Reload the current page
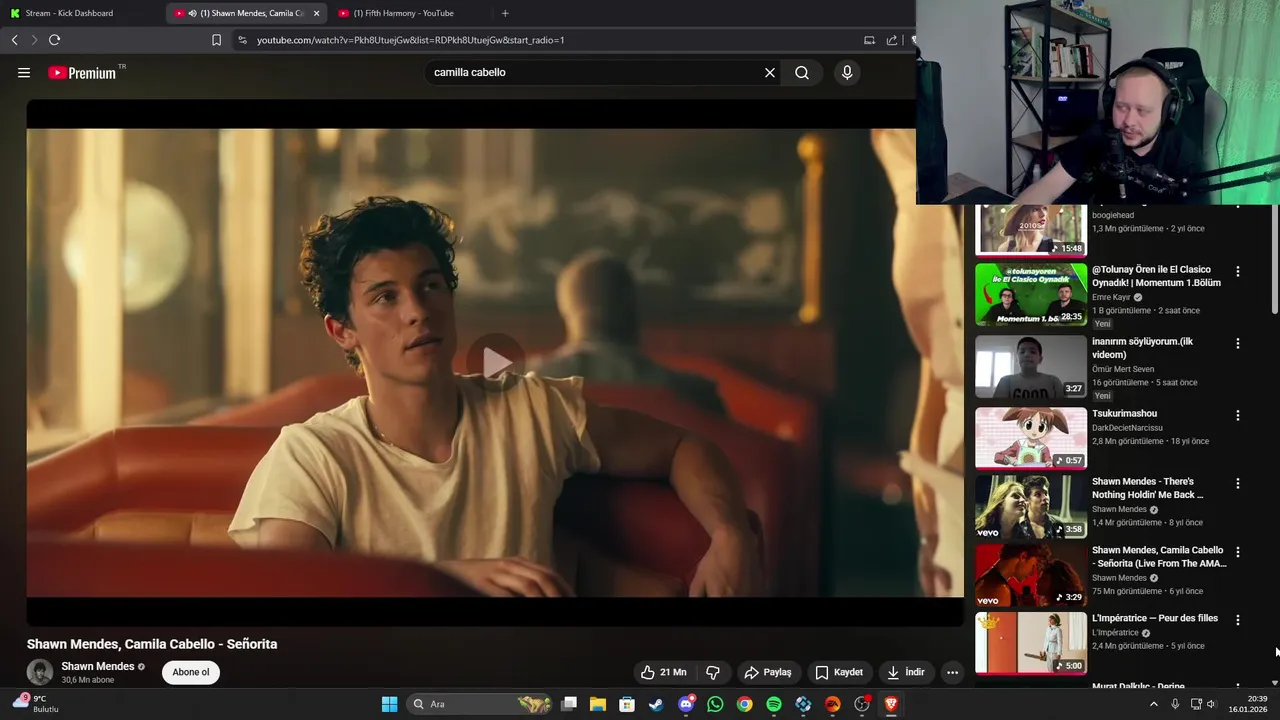This screenshot has height=720, width=1280. click(x=54, y=40)
